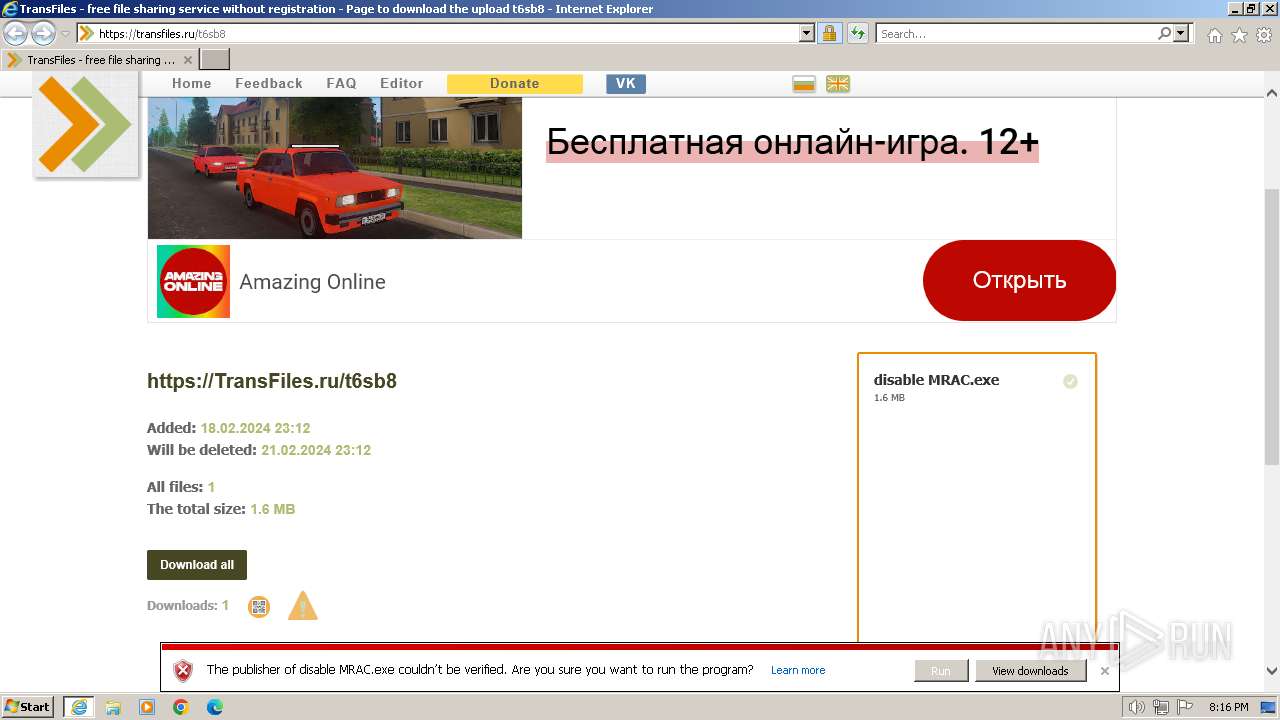Click the 8:16 PM system clock
This screenshot has height=720, width=1280.
pyautogui.click(x=1229, y=707)
